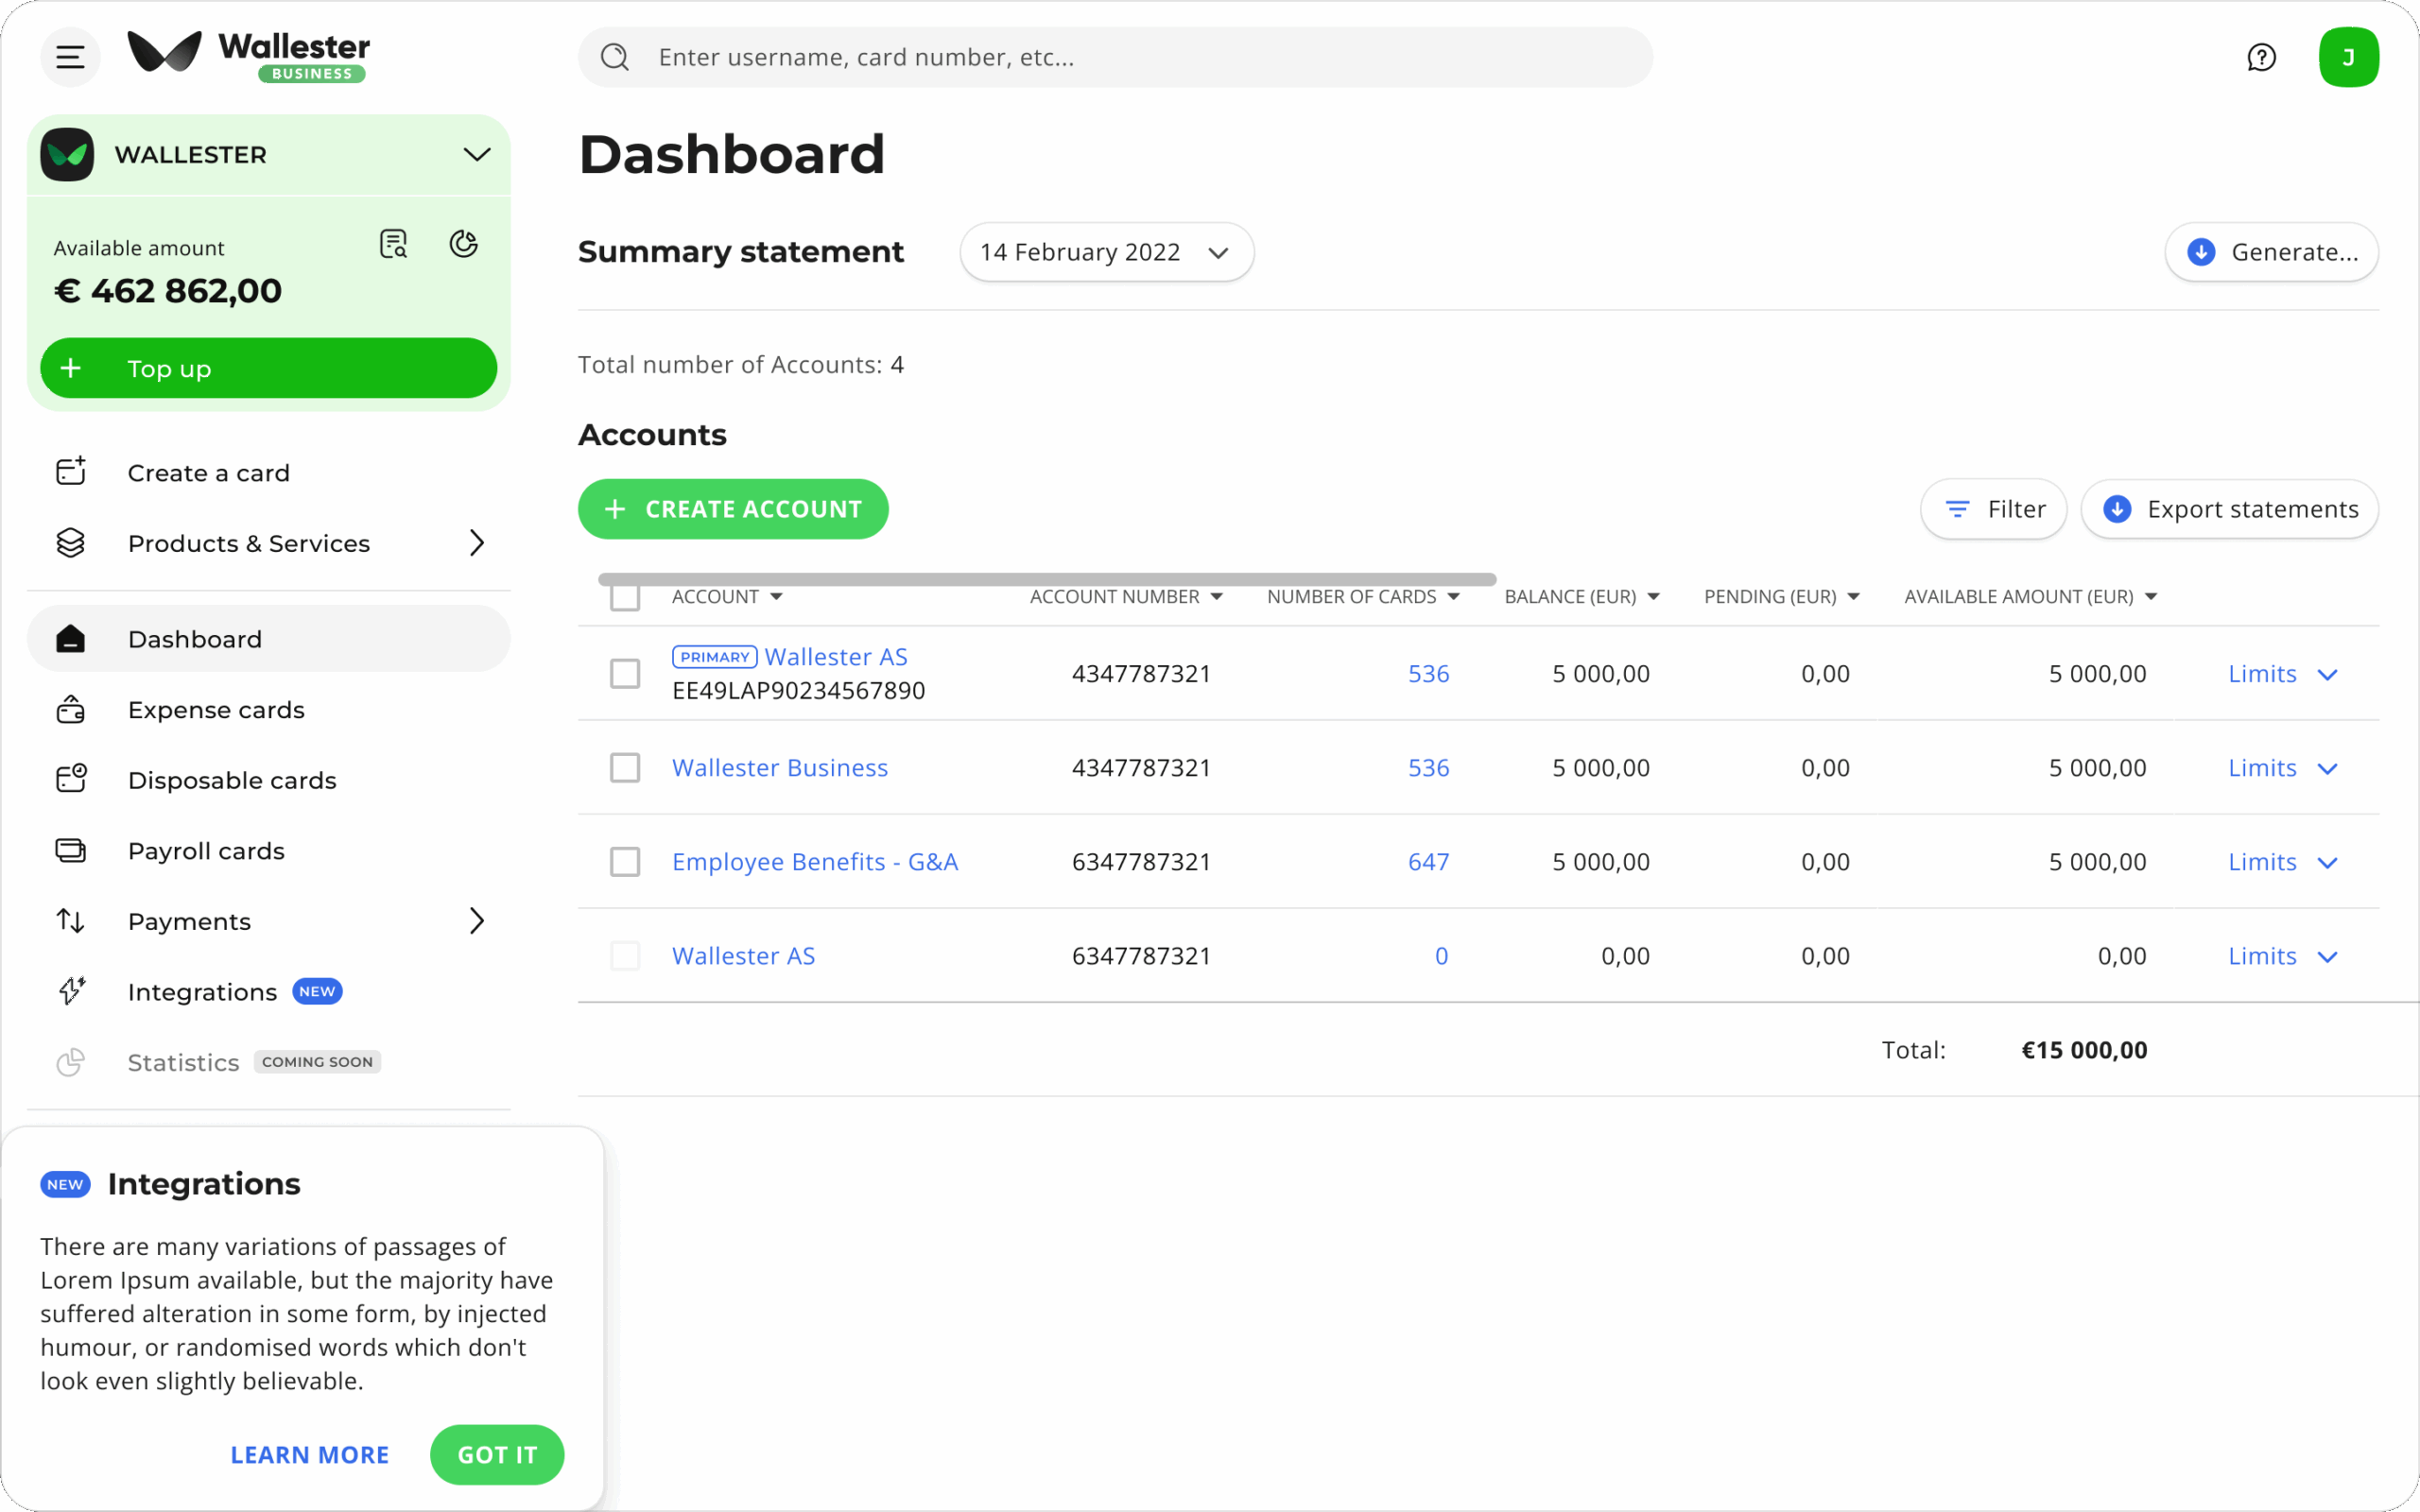
Task: Click the Disposable cards sidebar icon
Action: pyautogui.click(x=70, y=780)
